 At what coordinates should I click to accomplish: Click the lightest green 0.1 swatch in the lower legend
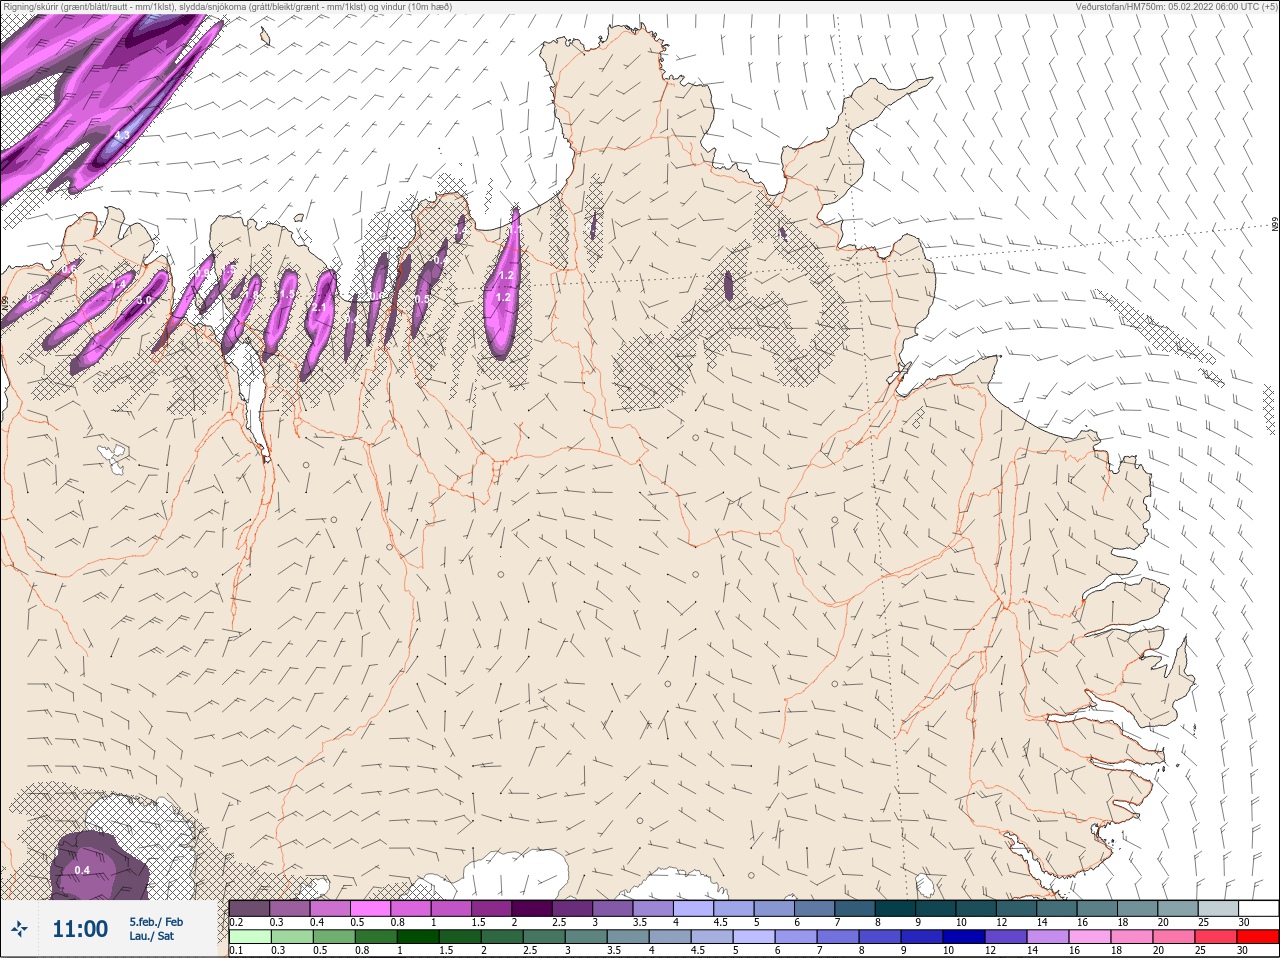pos(249,937)
